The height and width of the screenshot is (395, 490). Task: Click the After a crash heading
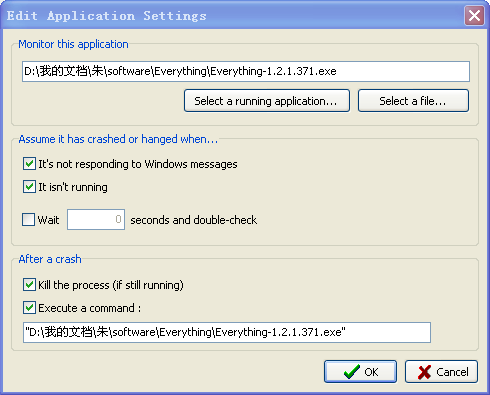[x=50, y=259]
